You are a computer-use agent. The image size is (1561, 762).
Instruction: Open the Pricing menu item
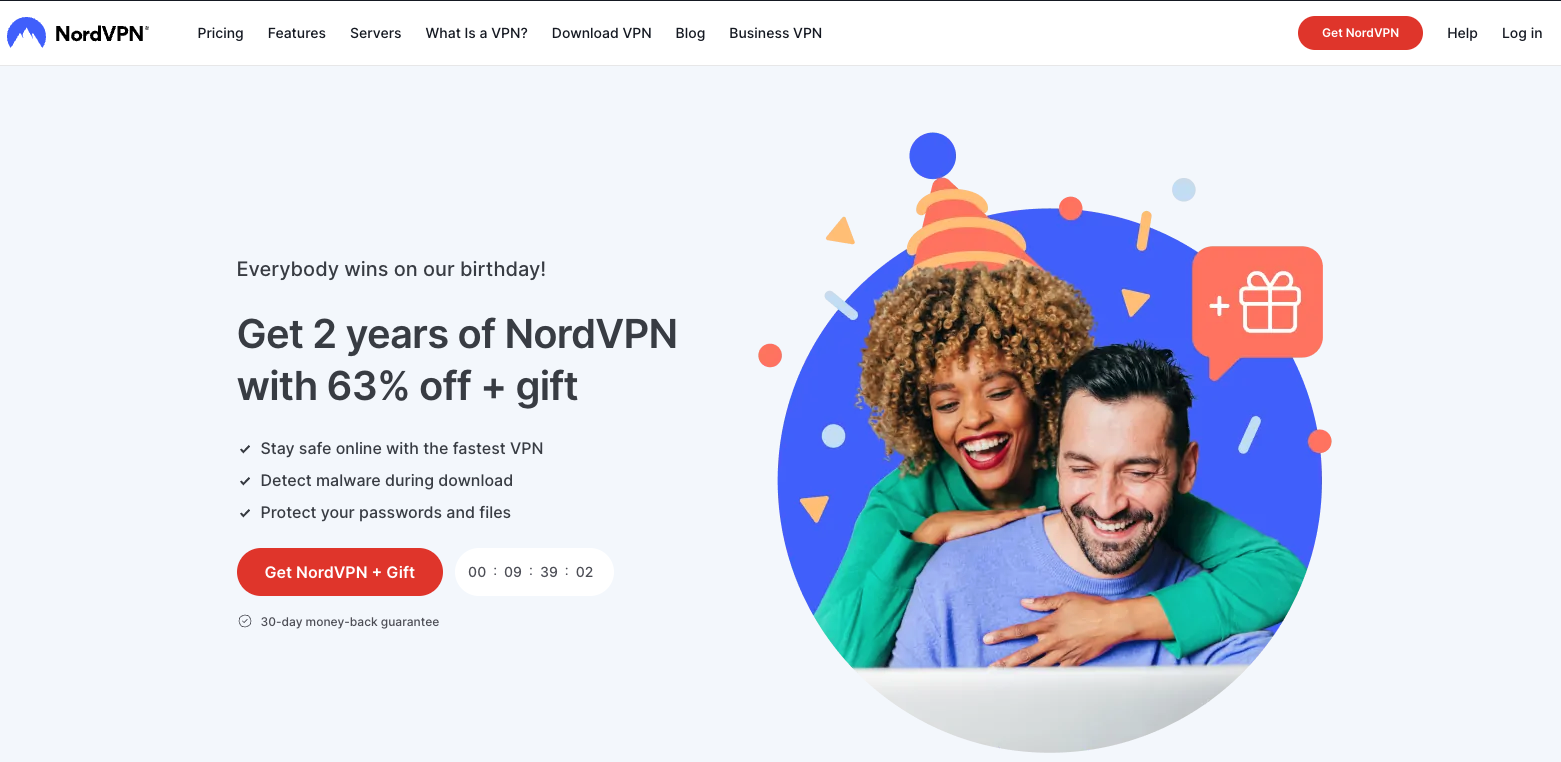(220, 33)
